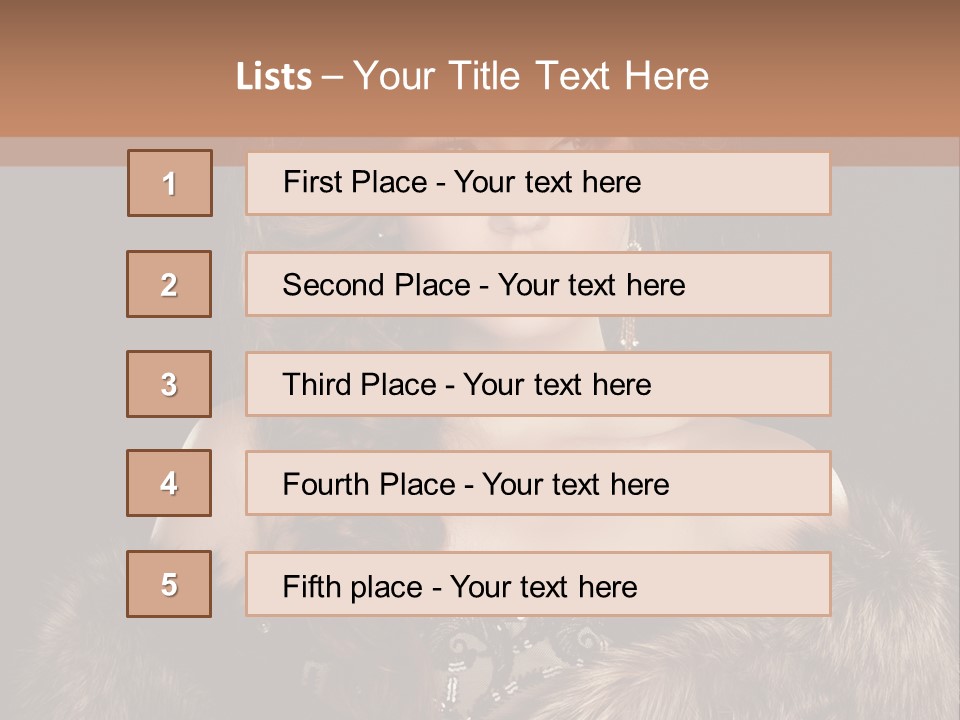The image size is (960, 720).
Task: Click the "First Place - Your text here" box
Action: point(538,183)
